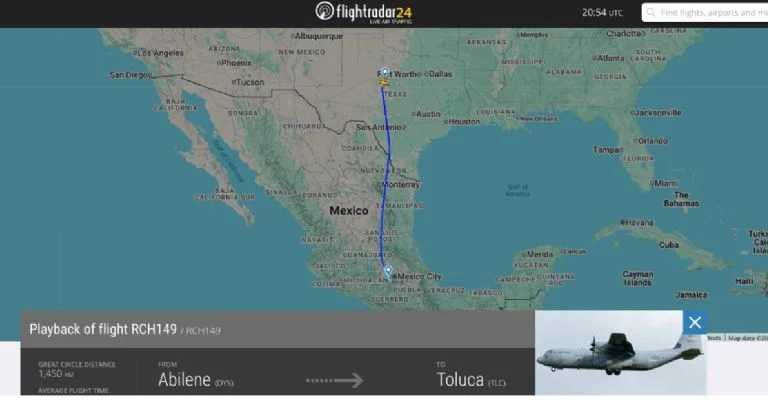
Task: Click the origin pin marker near Fort Worth
Action: [x=385, y=73]
